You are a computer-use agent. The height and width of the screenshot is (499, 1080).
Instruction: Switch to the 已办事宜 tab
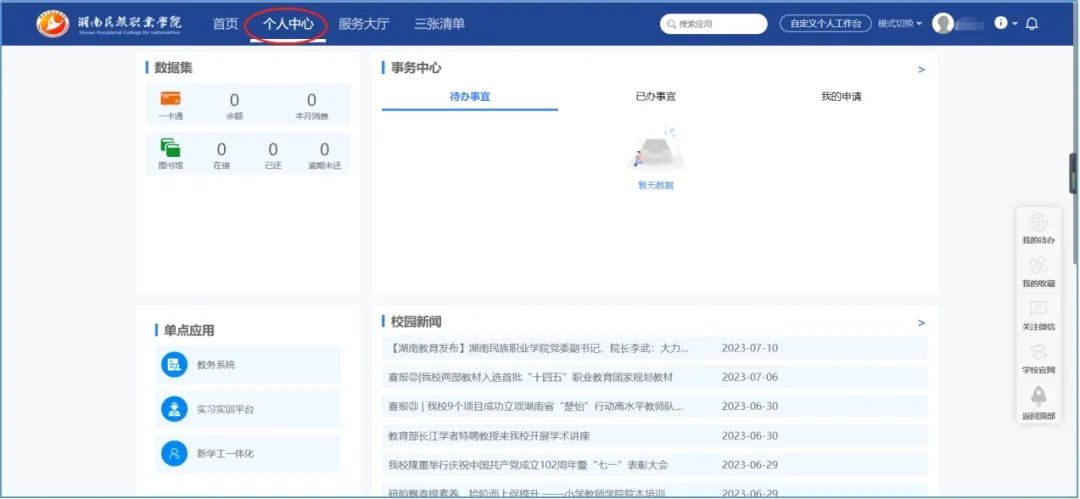655,97
